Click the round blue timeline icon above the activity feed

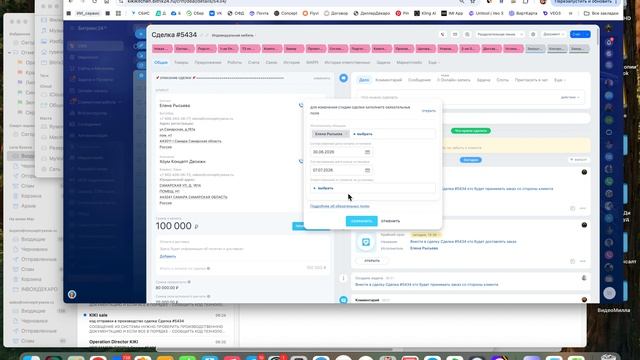coord(344,78)
